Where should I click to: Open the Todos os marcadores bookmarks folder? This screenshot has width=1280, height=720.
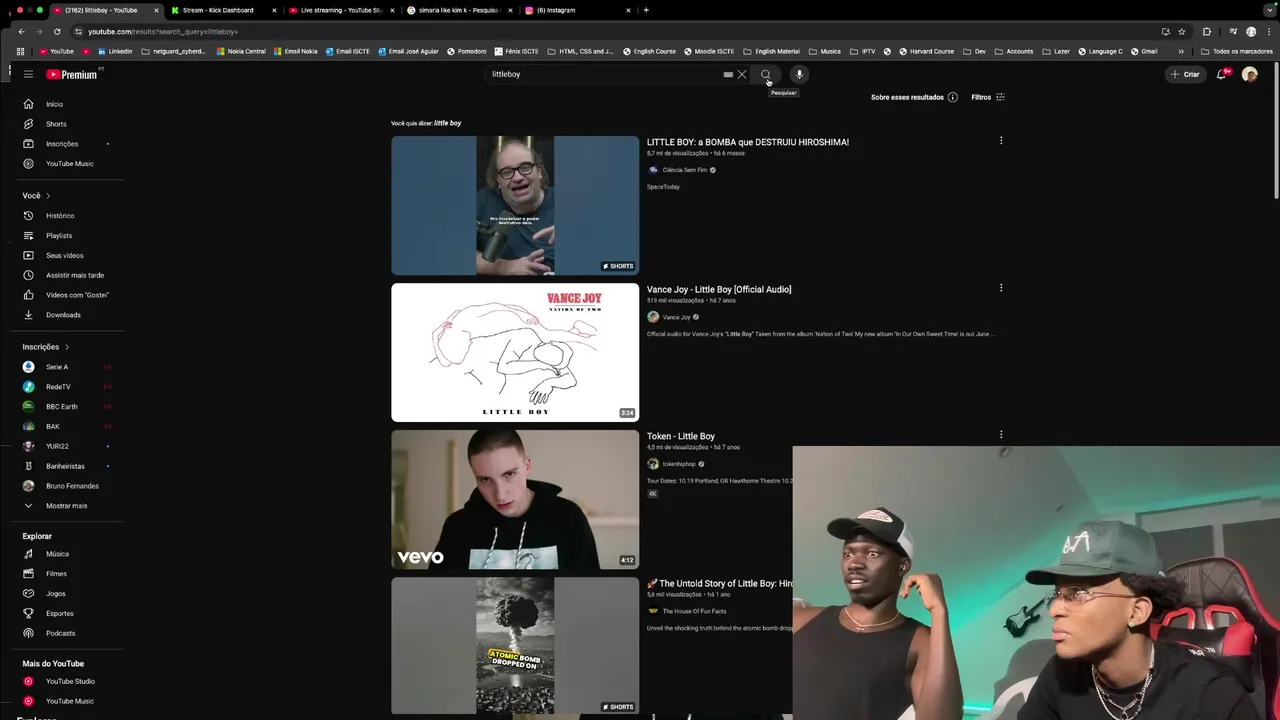click(x=1237, y=51)
